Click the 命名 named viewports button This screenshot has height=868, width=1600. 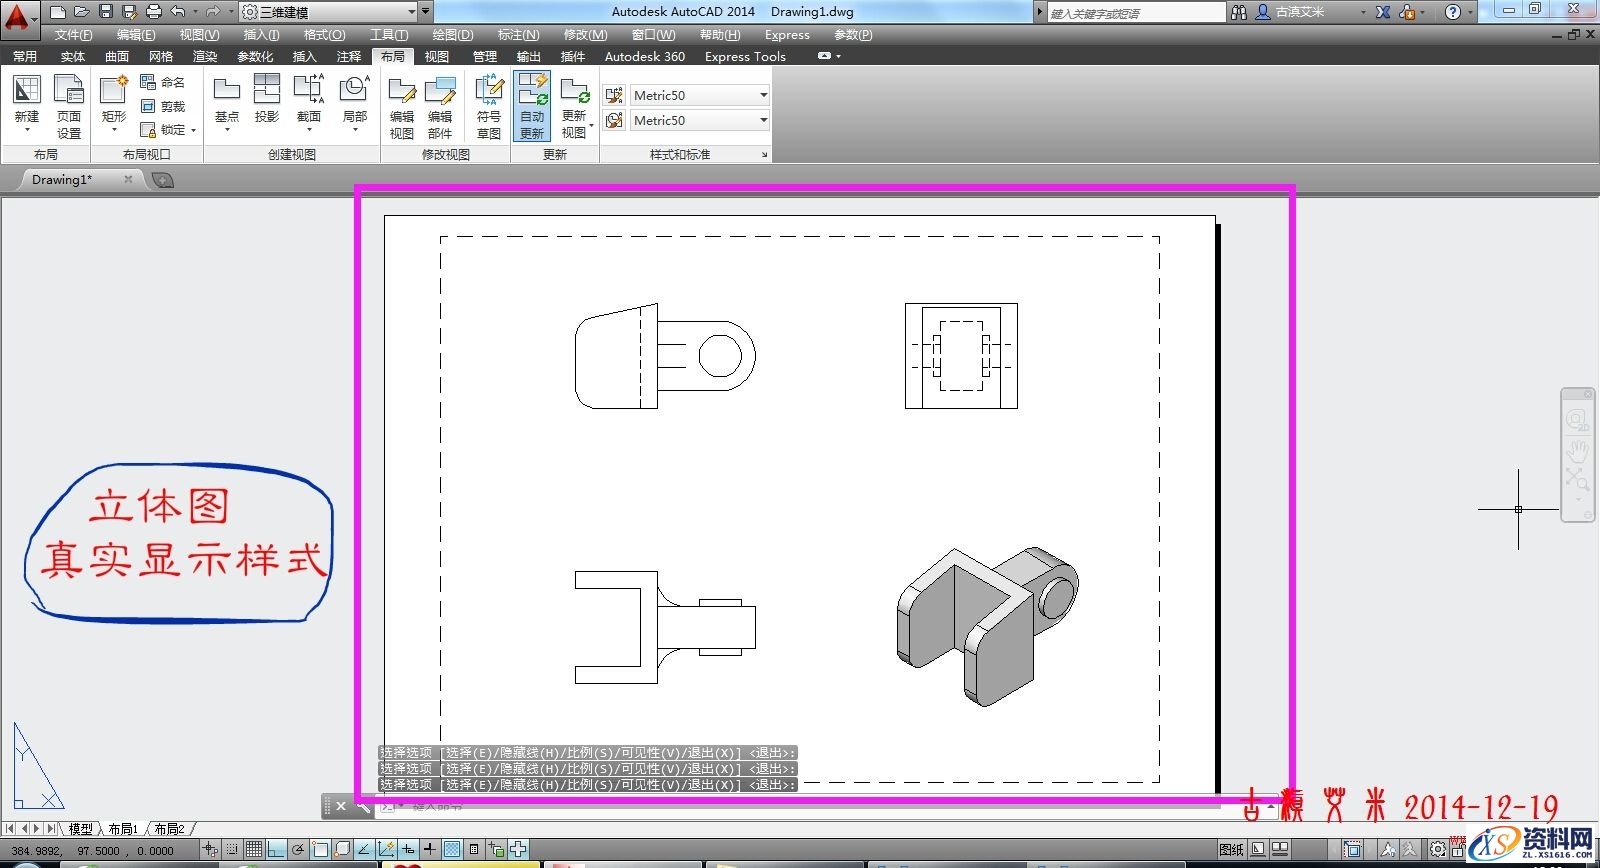(163, 82)
